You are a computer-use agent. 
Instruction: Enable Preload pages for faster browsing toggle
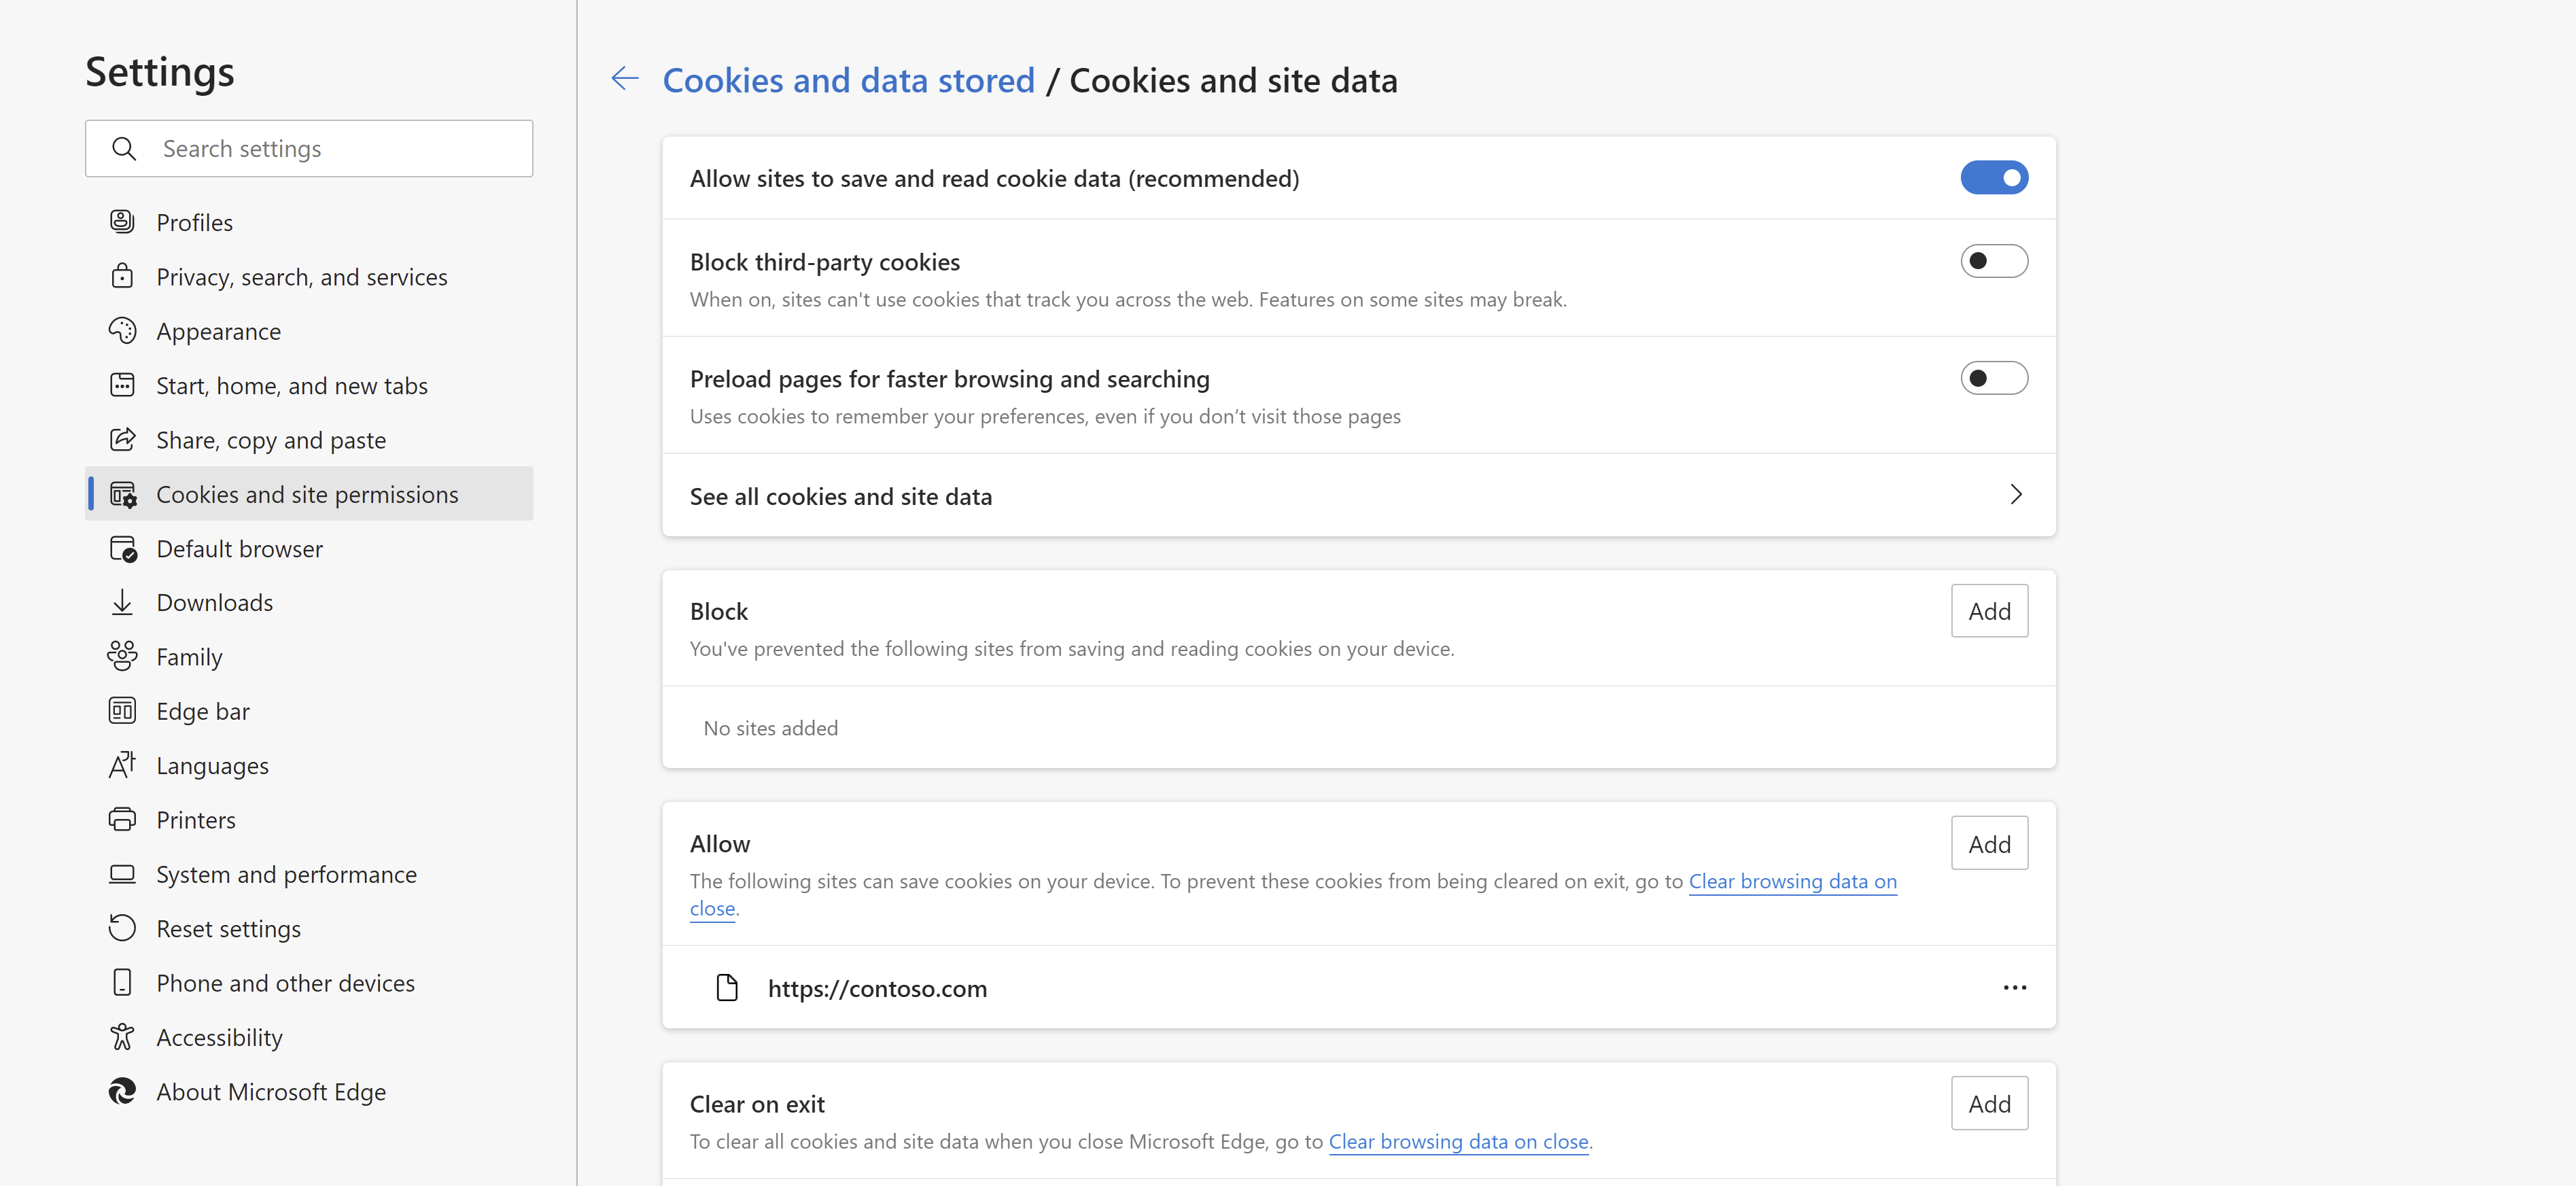(x=1993, y=378)
